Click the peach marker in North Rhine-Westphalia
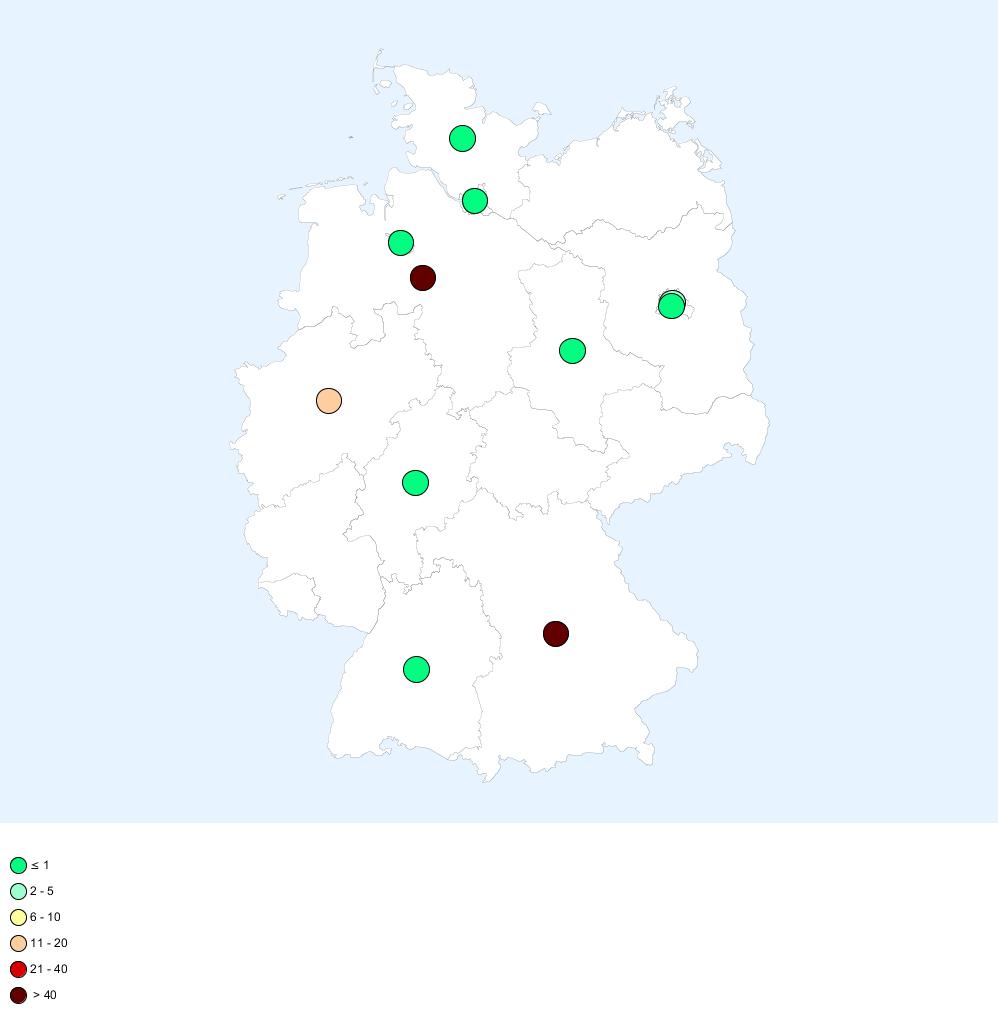This screenshot has height=1010, width=998. click(329, 401)
